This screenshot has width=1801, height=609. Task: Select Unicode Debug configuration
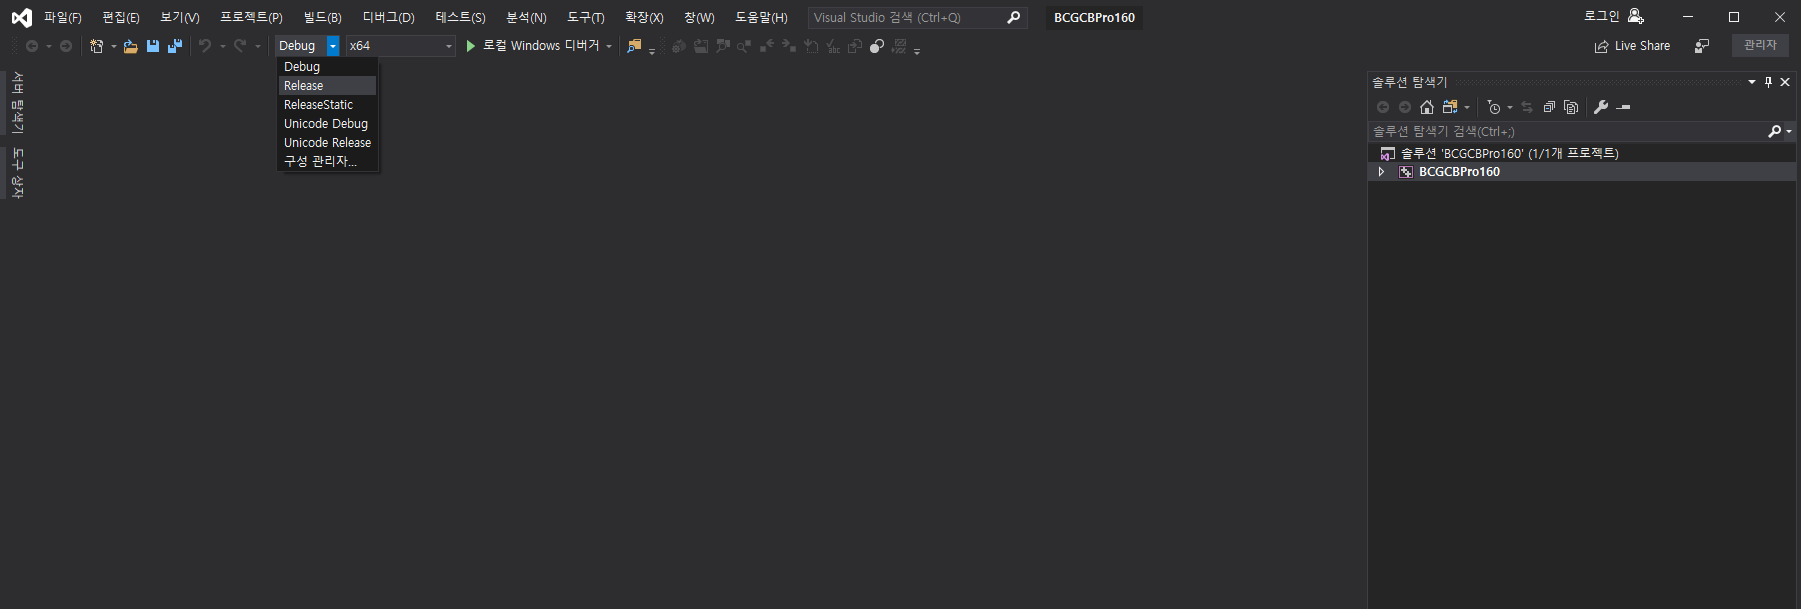[x=327, y=124]
